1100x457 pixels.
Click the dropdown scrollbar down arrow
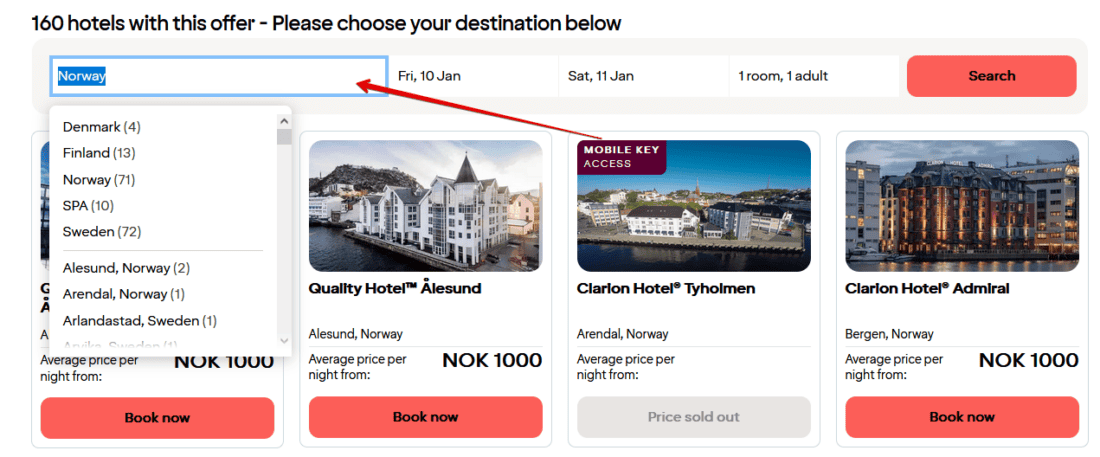coord(284,342)
